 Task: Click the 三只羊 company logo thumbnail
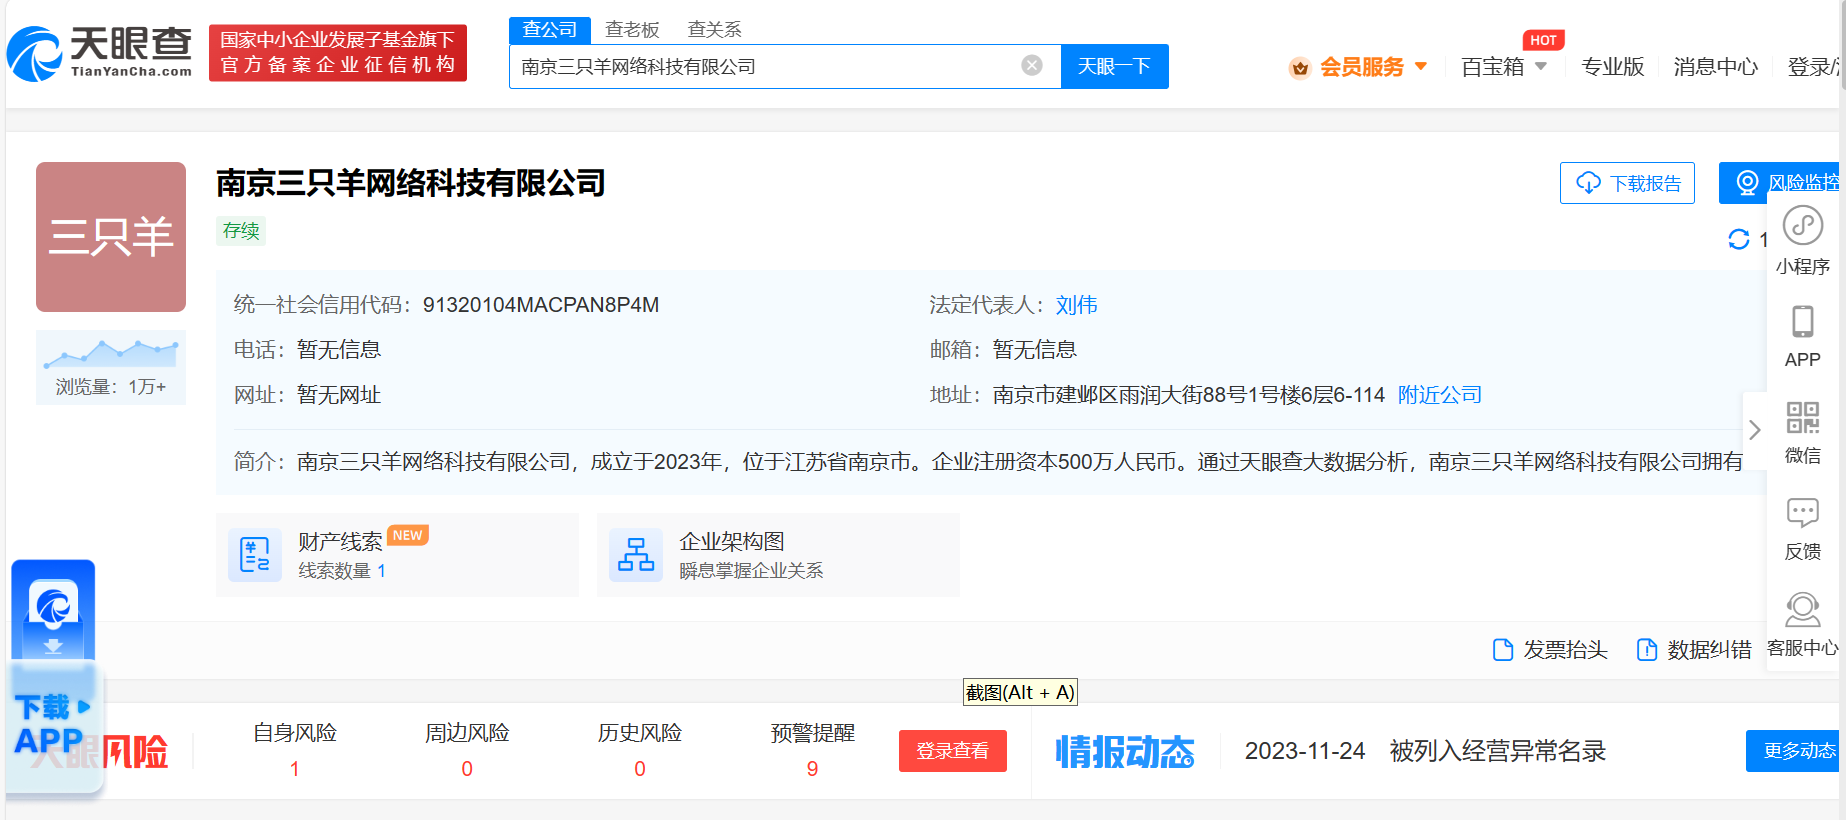click(x=111, y=237)
